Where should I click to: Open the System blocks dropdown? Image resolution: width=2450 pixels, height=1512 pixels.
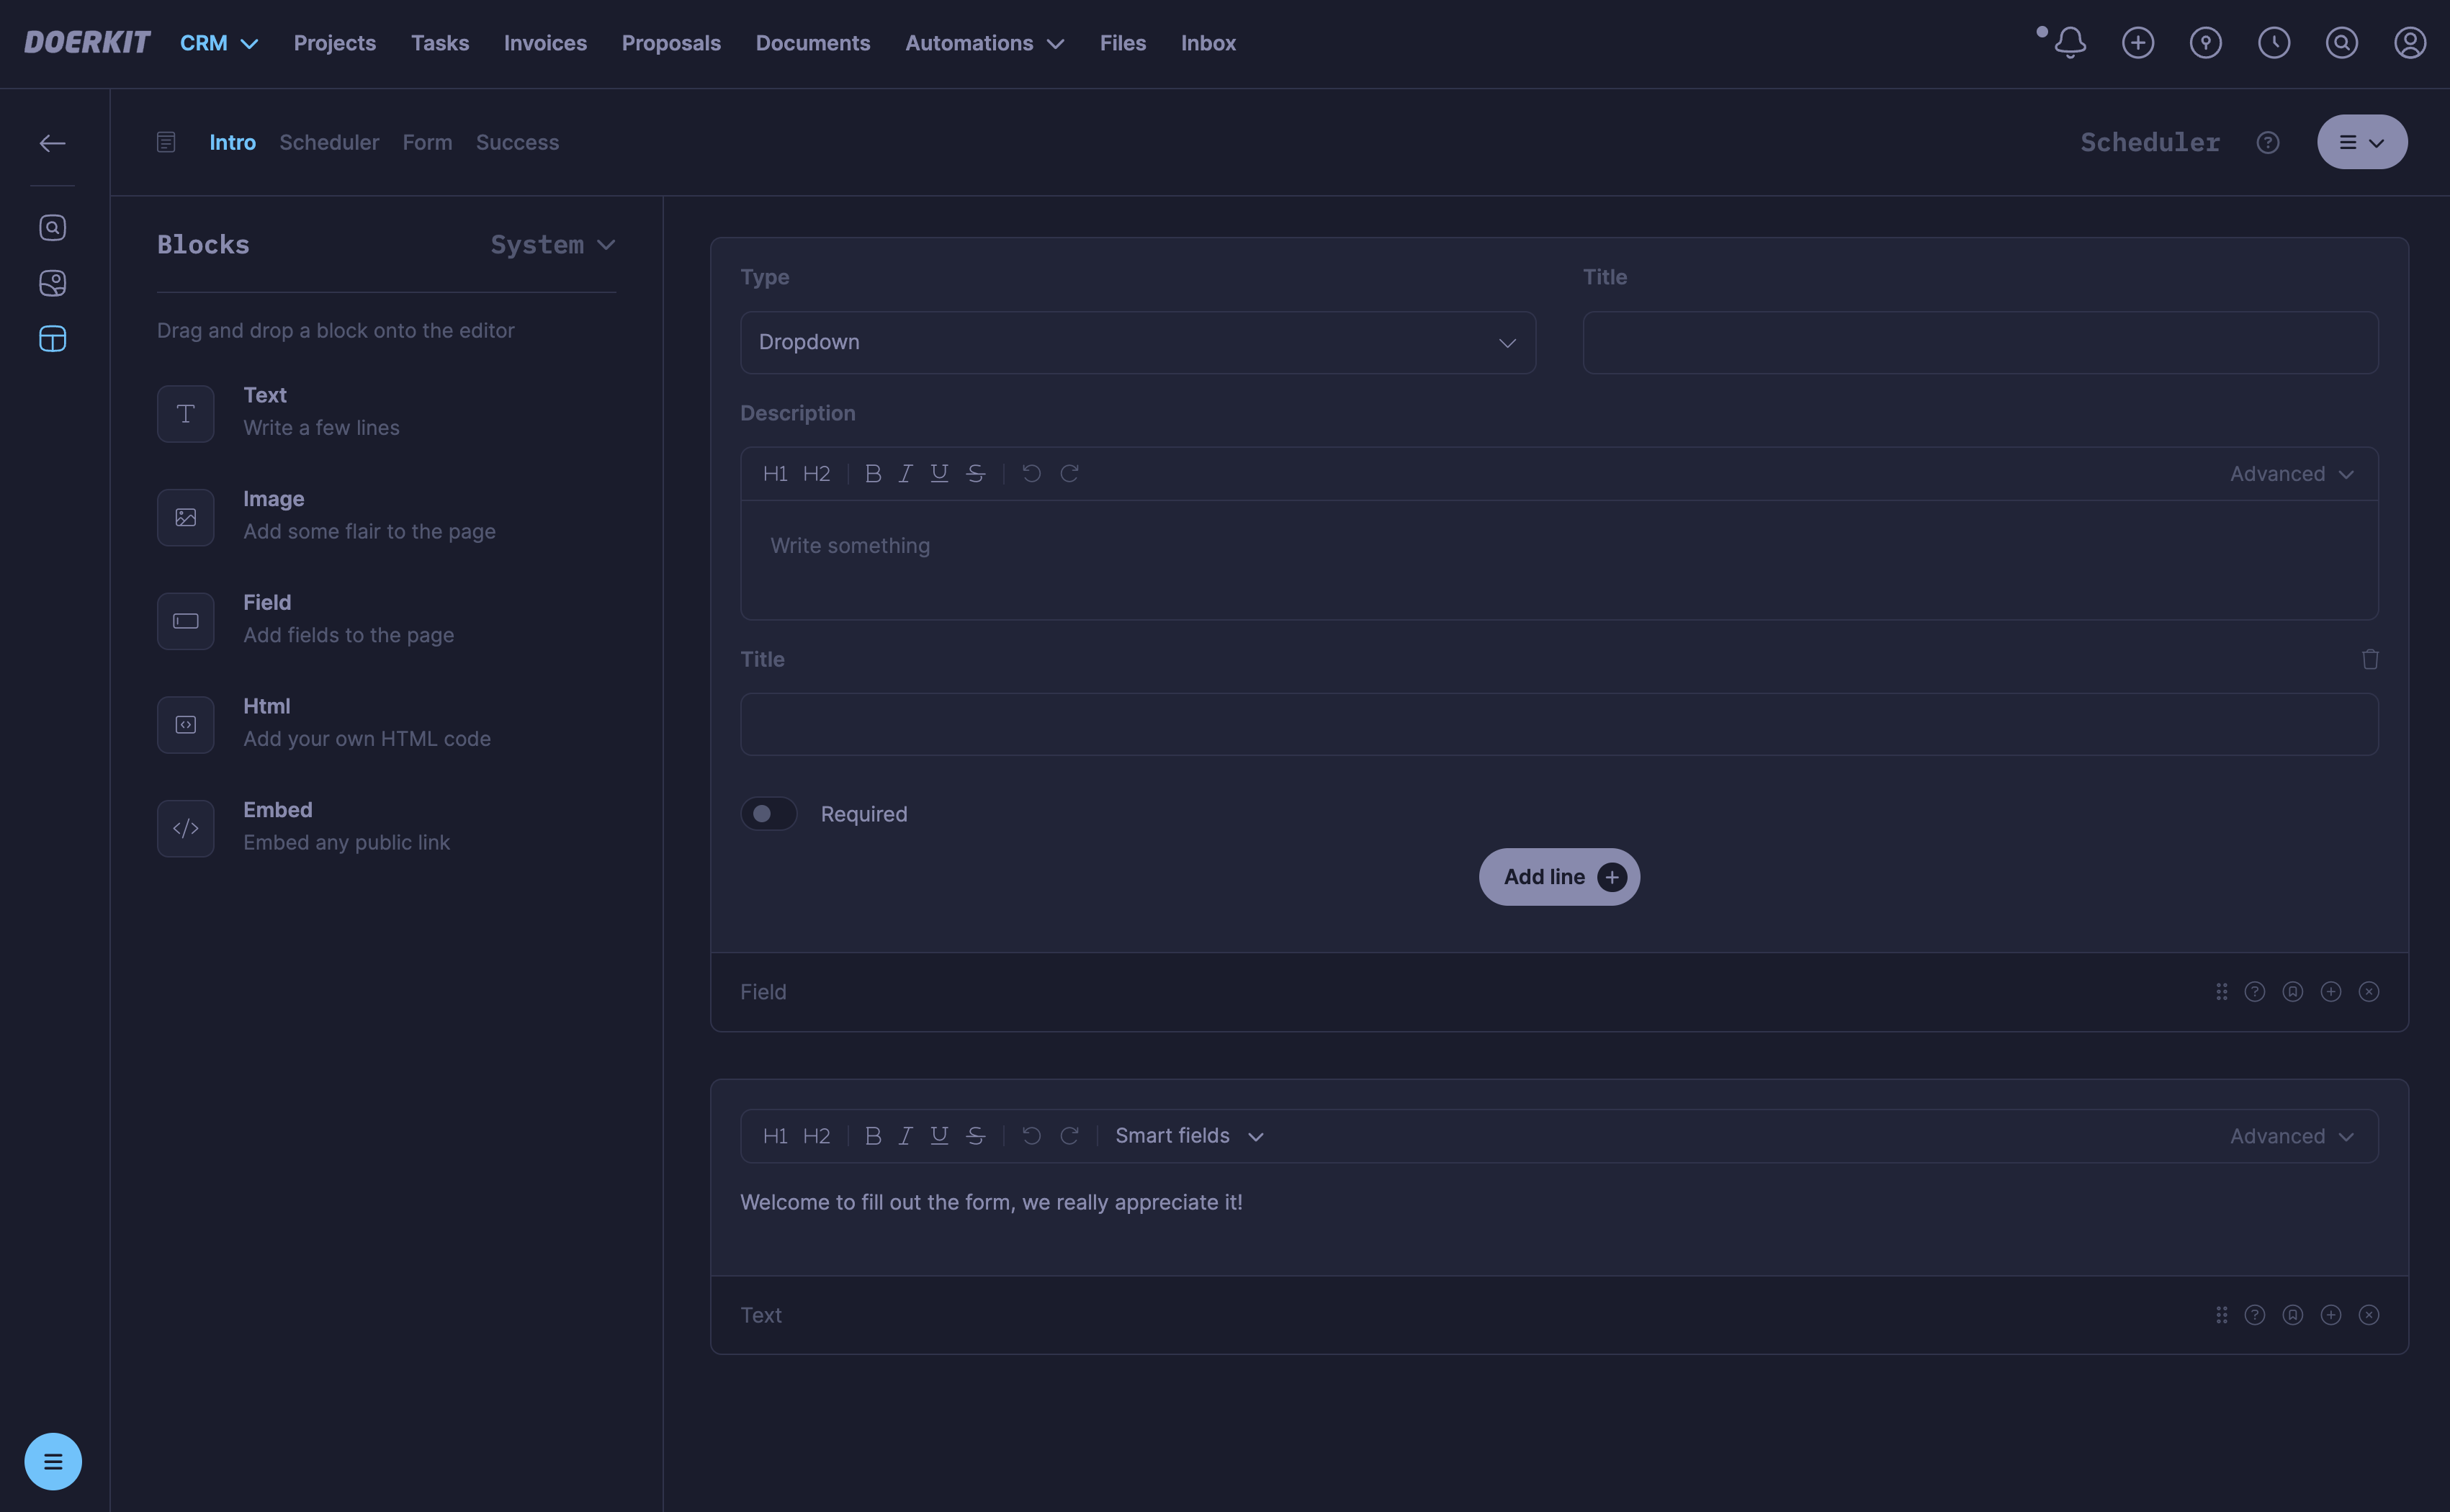(552, 245)
